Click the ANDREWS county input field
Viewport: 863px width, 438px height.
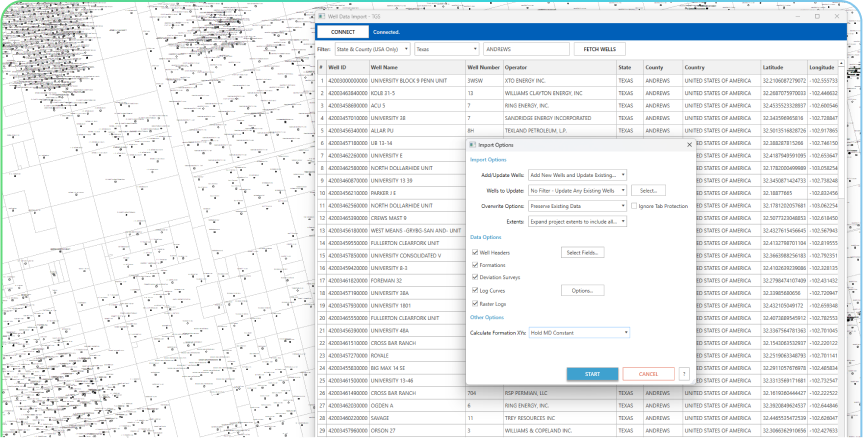click(x=526, y=49)
